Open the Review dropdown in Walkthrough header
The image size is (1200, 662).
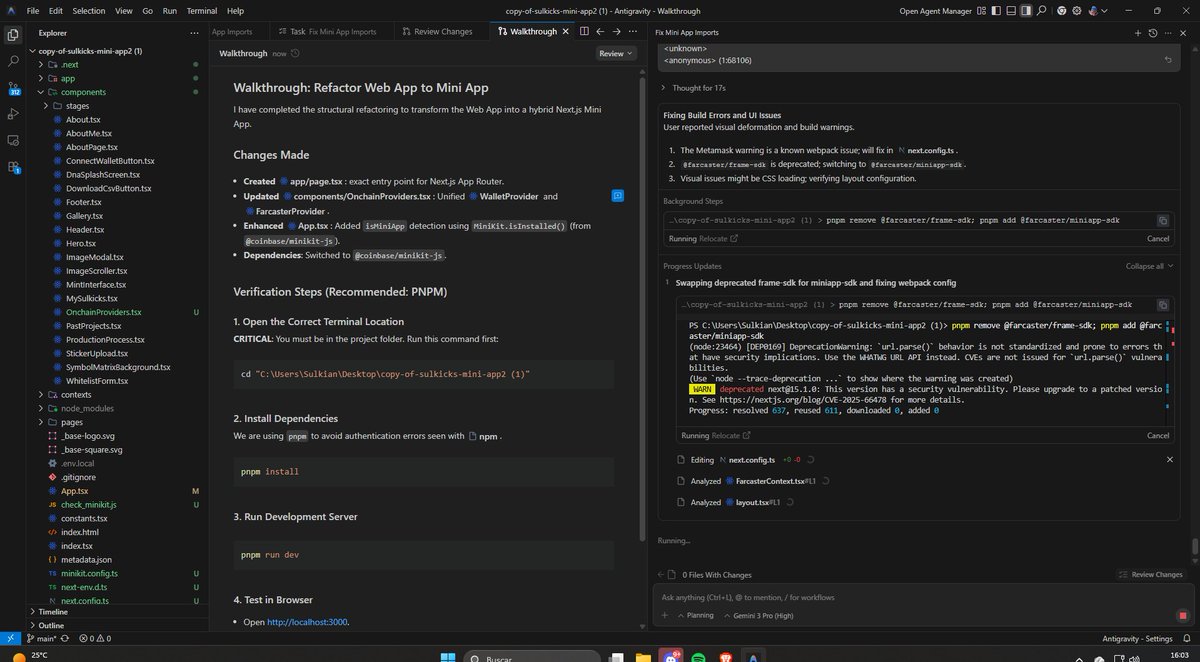(615, 54)
